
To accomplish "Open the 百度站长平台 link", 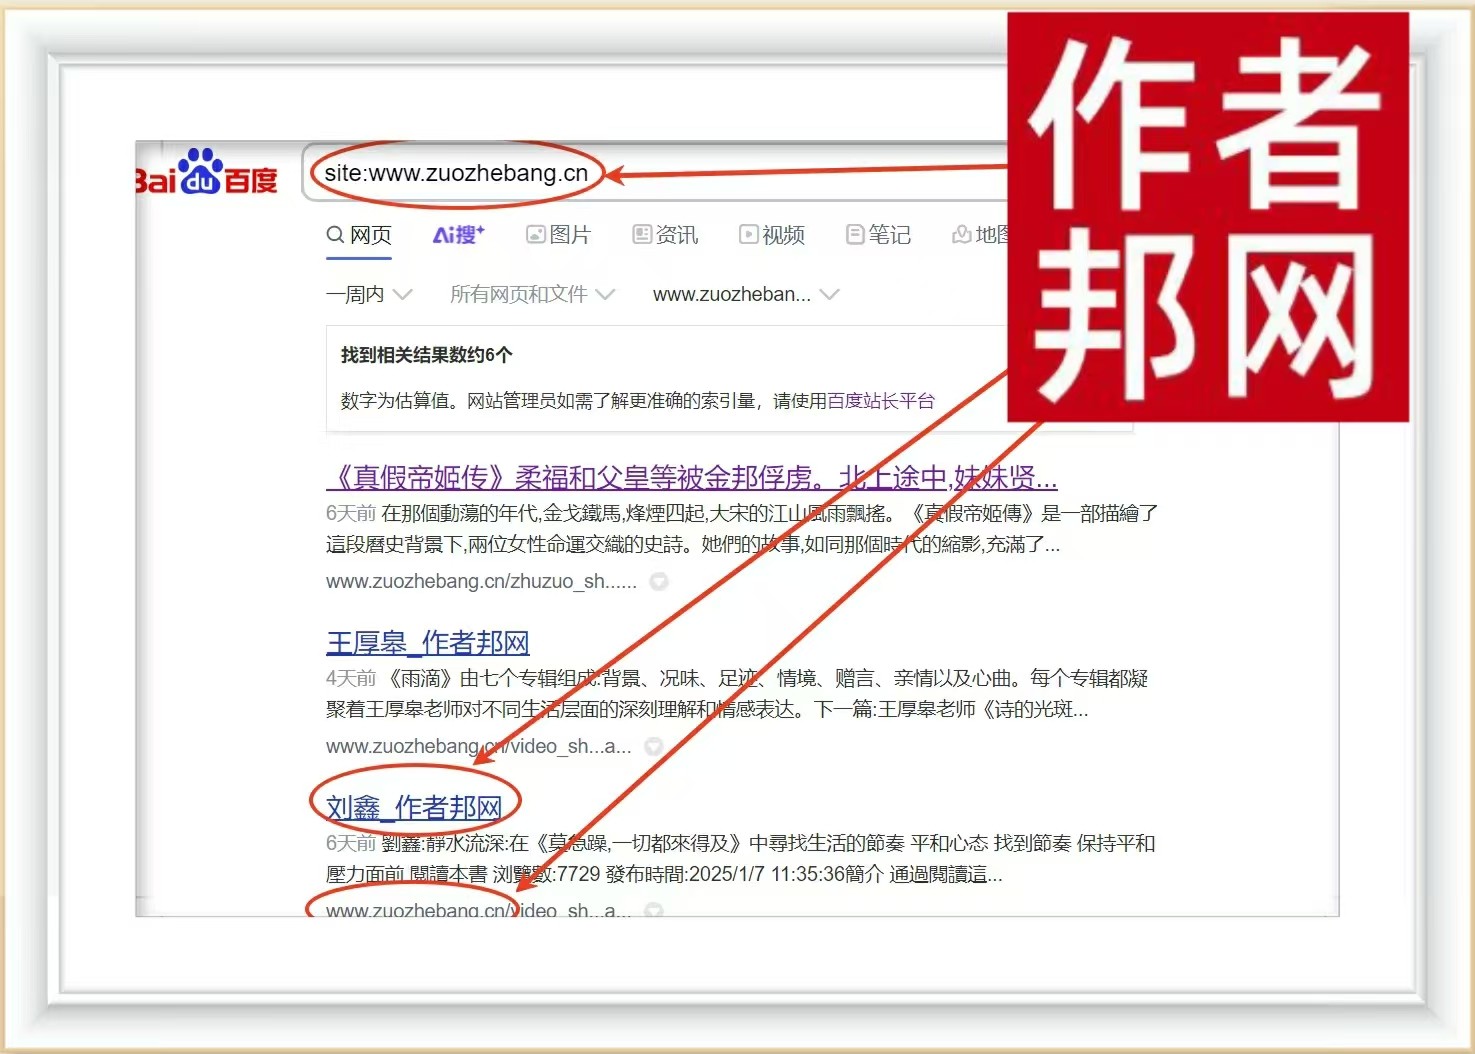I will (x=880, y=401).
